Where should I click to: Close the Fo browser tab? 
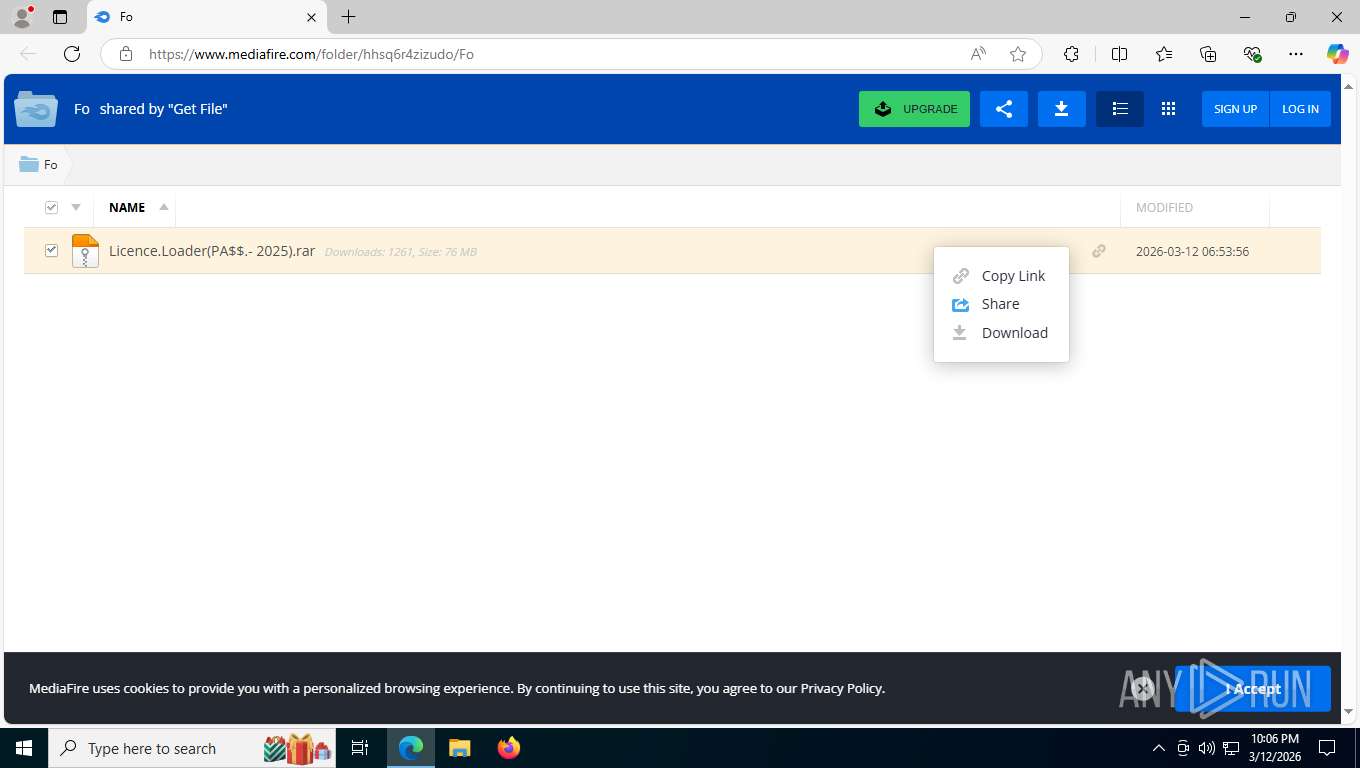311,17
